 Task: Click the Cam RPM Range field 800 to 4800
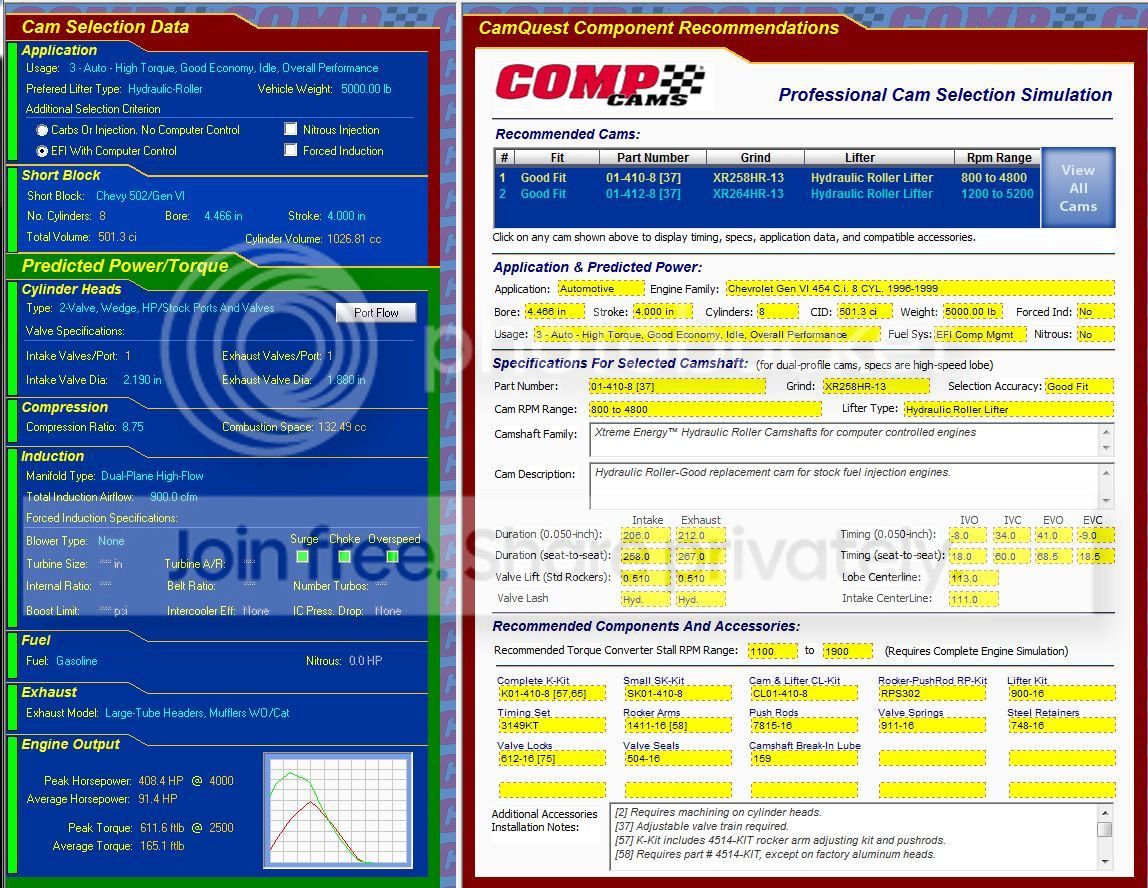[705, 409]
